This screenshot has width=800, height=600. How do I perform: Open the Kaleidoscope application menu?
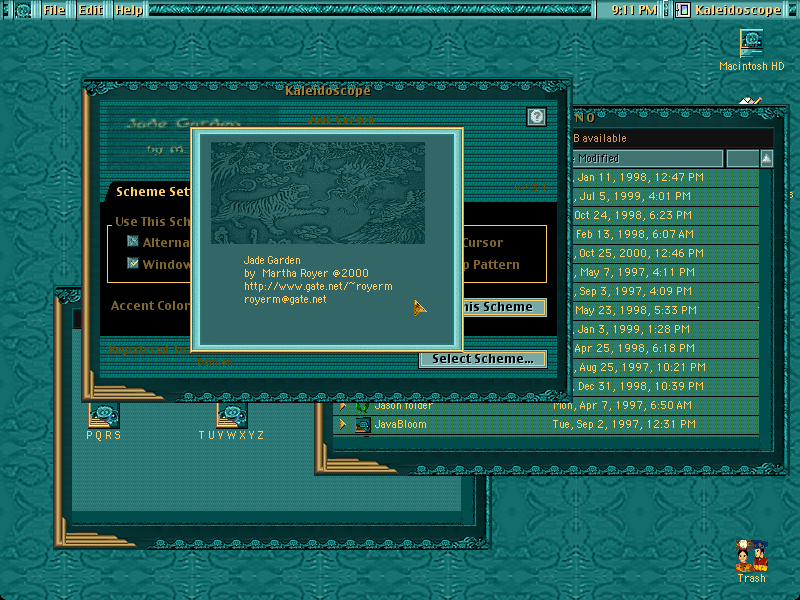point(729,10)
